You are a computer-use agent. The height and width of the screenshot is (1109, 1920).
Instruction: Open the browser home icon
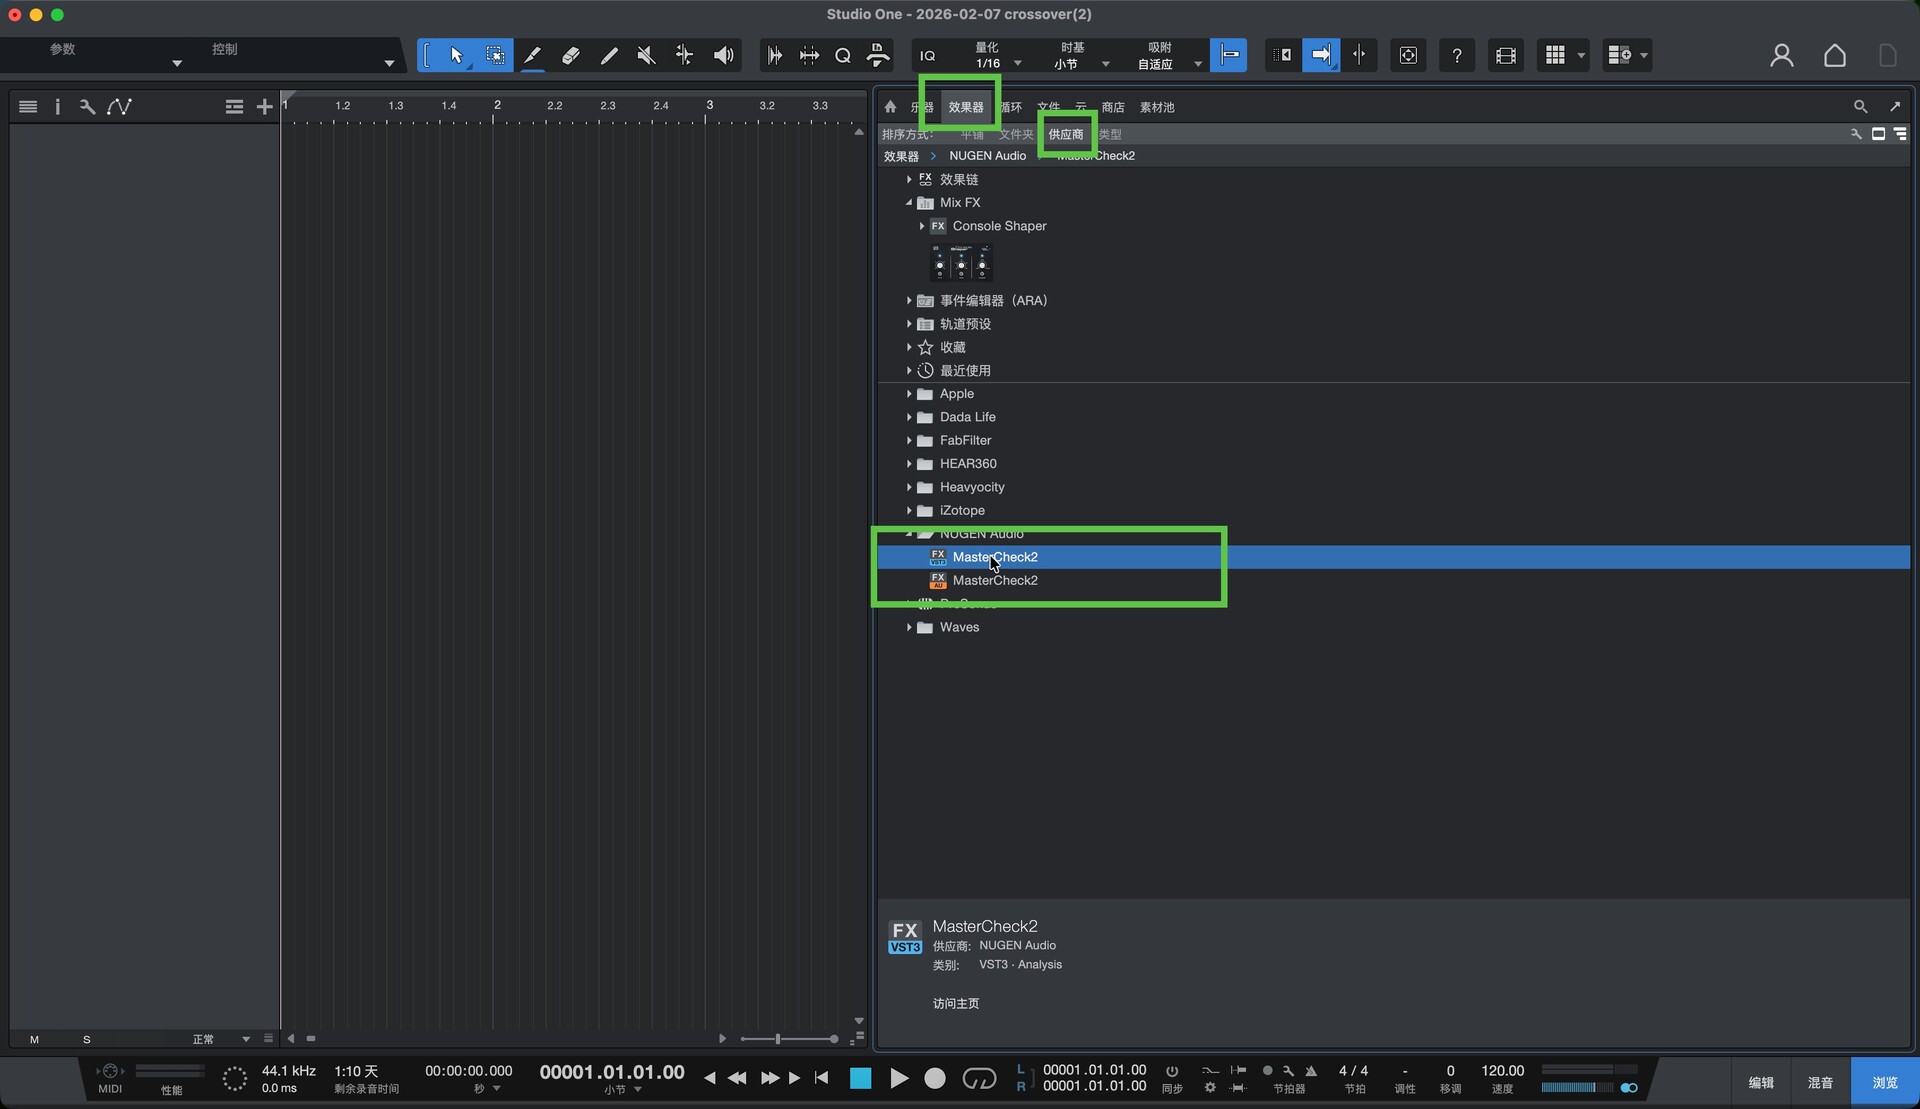click(x=890, y=107)
